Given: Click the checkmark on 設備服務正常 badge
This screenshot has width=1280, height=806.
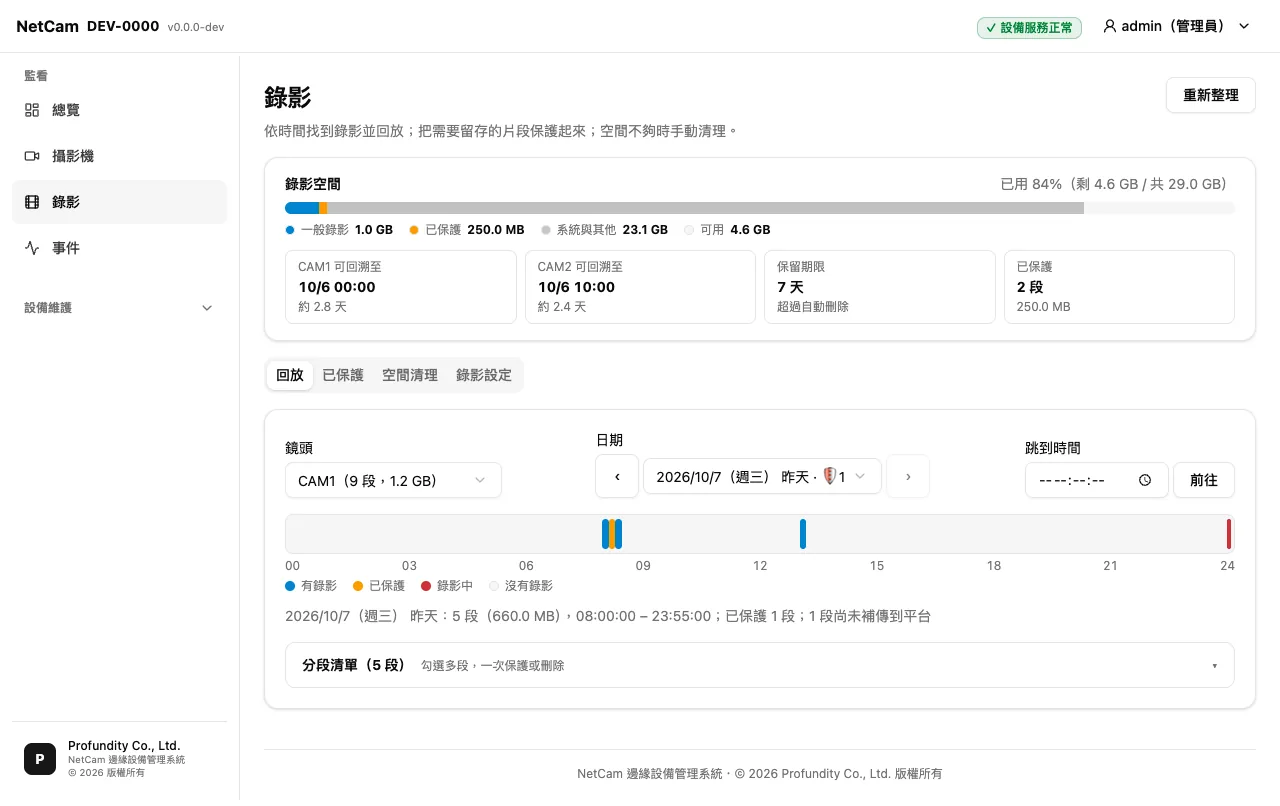Looking at the screenshot, I should coord(991,28).
